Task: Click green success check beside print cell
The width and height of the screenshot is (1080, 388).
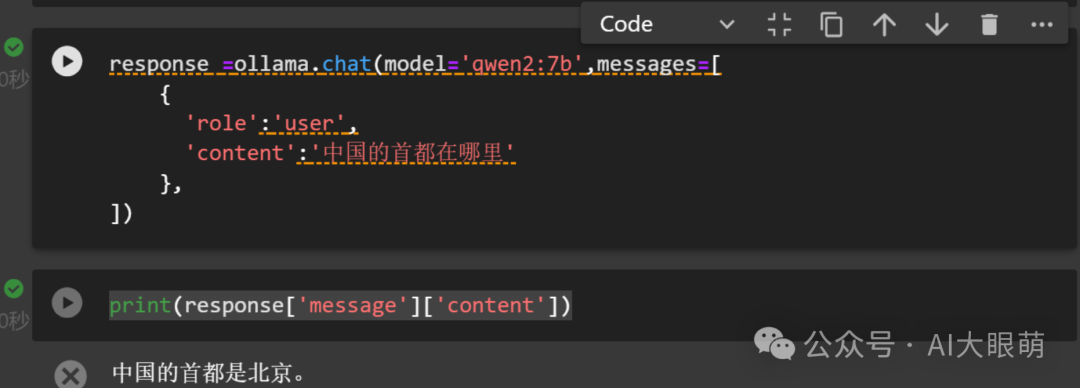Action: point(14,288)
